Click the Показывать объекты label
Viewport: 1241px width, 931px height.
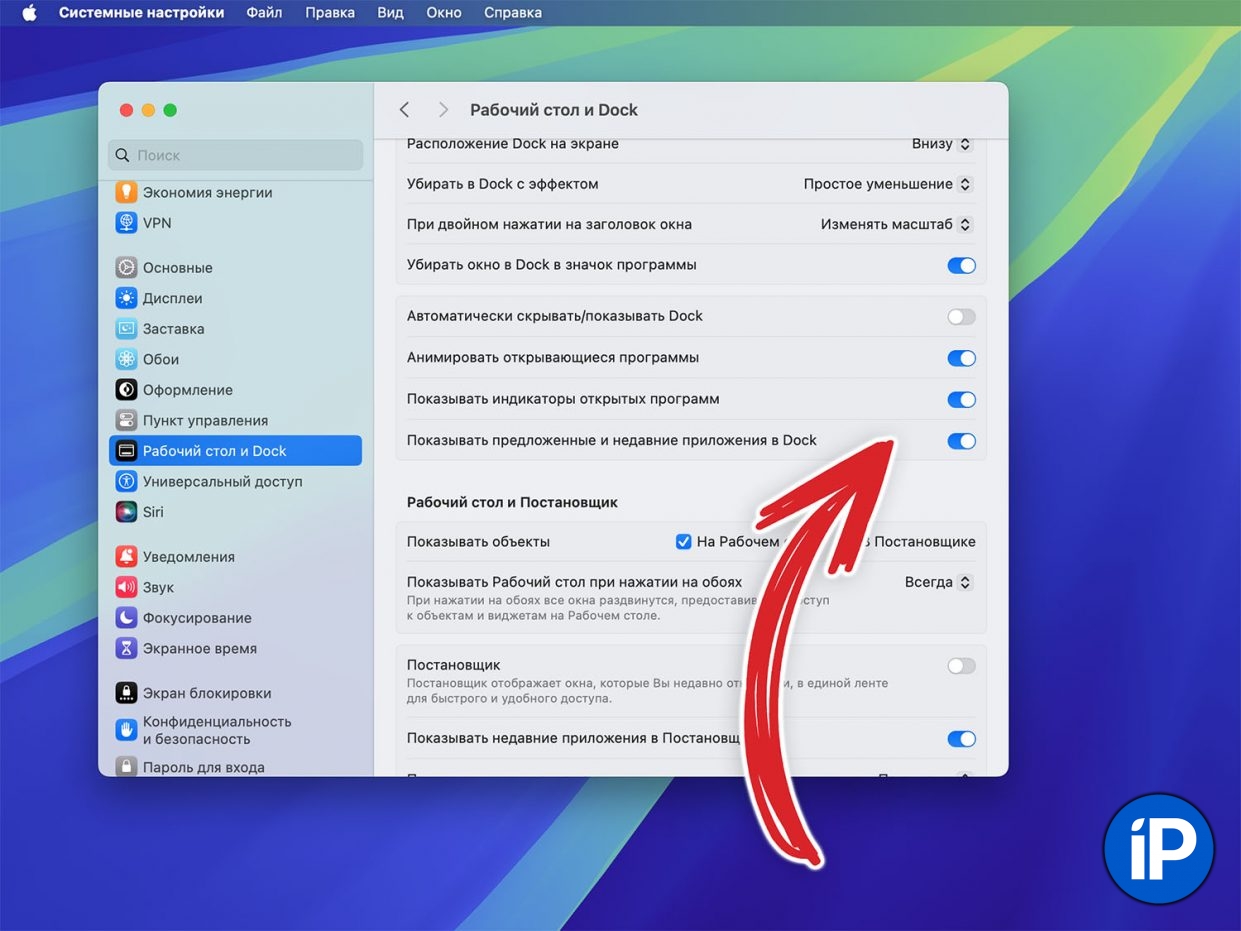(479, 542)
